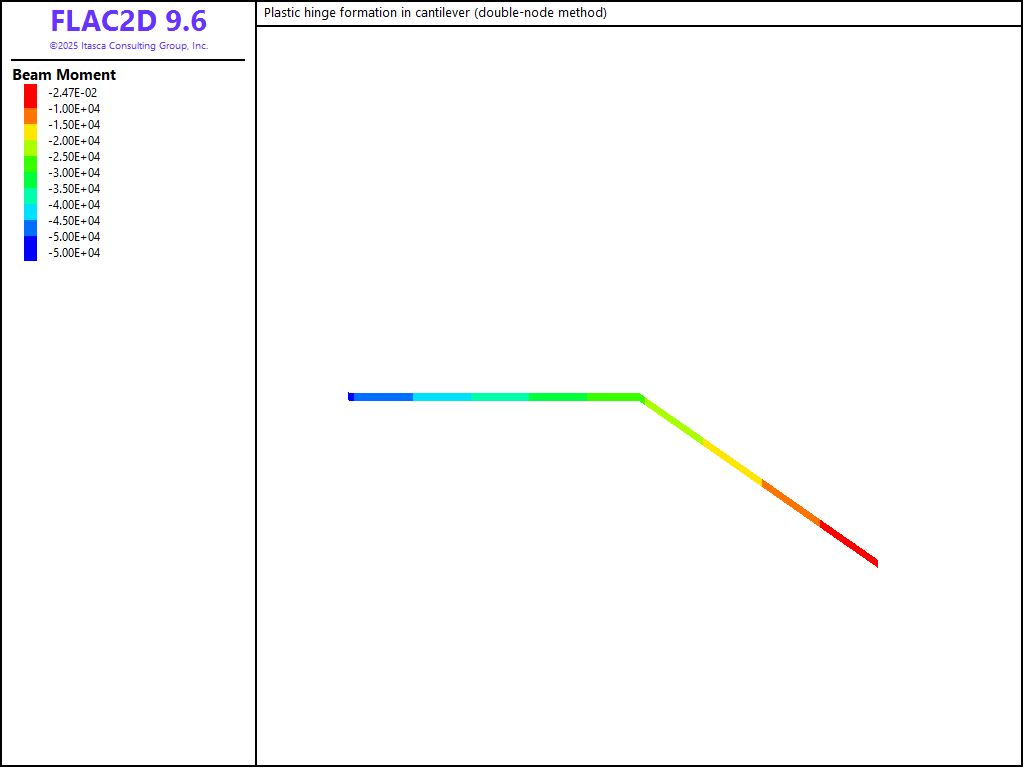Select the Beam Moment legend heading
This screenshot has height=768, width=1024.
pyautogui.click(x=64, y=75)
